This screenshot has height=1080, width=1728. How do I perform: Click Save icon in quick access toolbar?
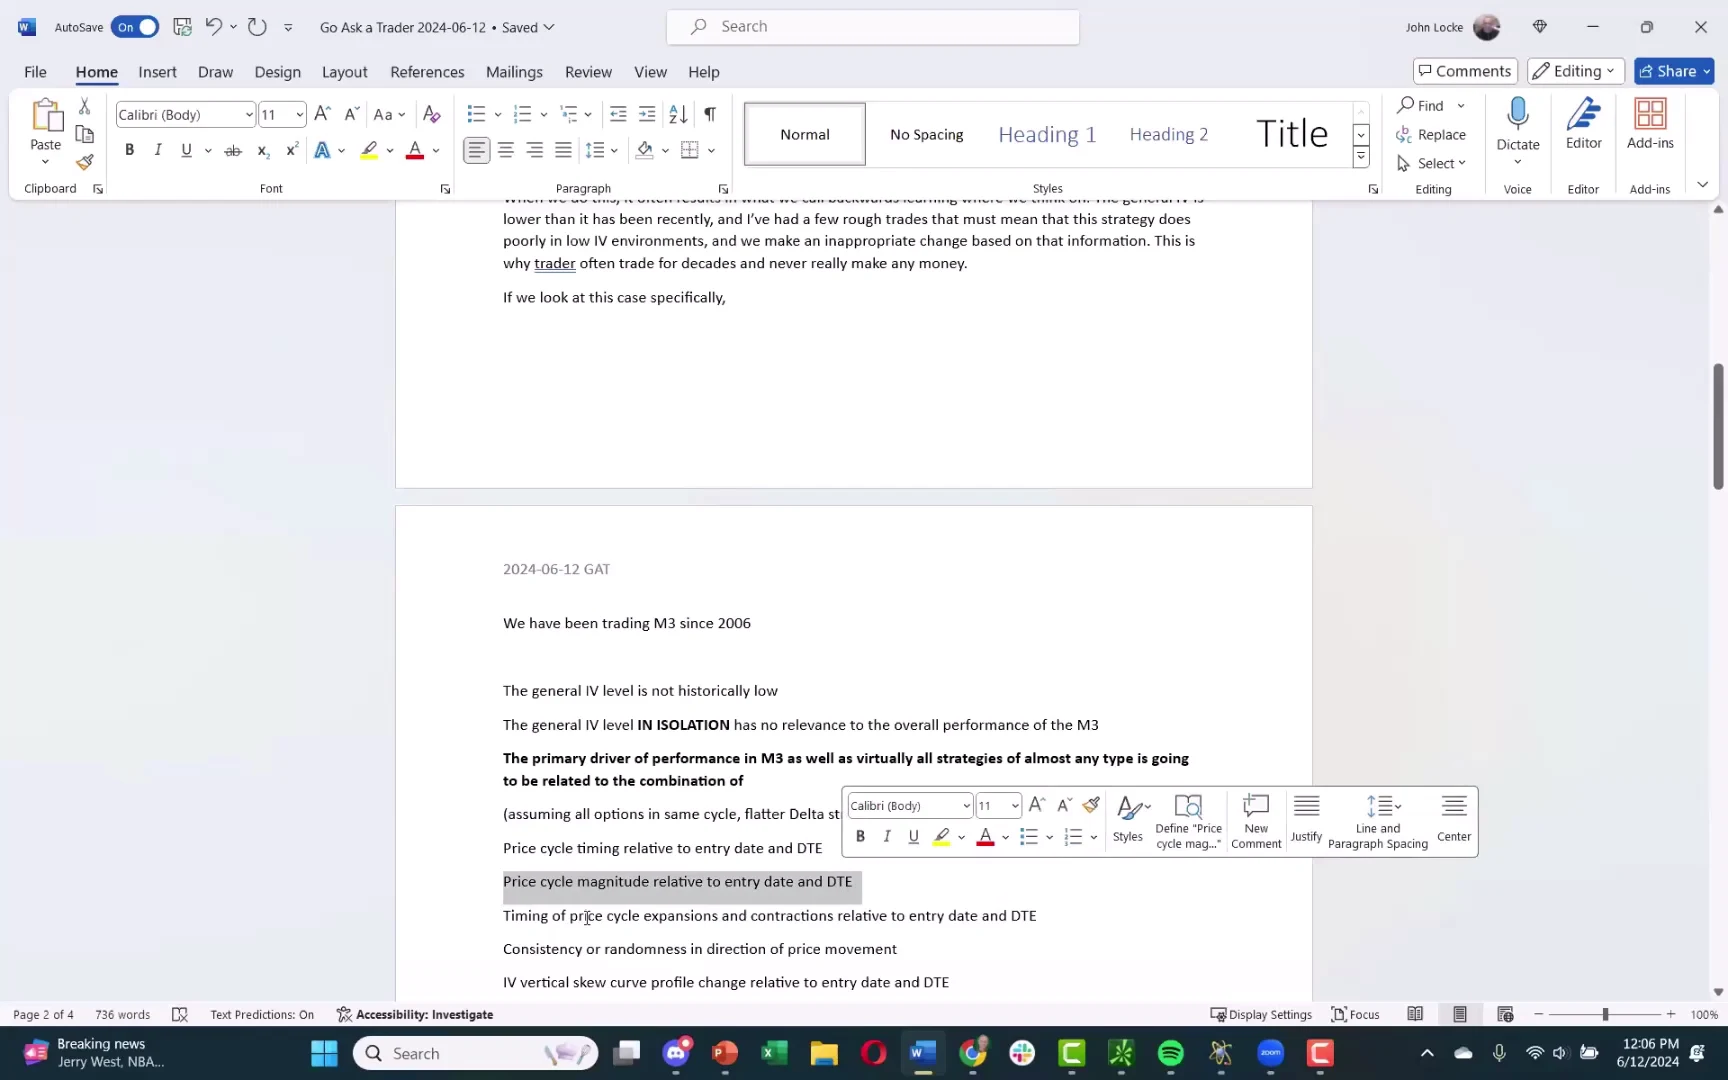pyautogui.click(x=182, y=27)
